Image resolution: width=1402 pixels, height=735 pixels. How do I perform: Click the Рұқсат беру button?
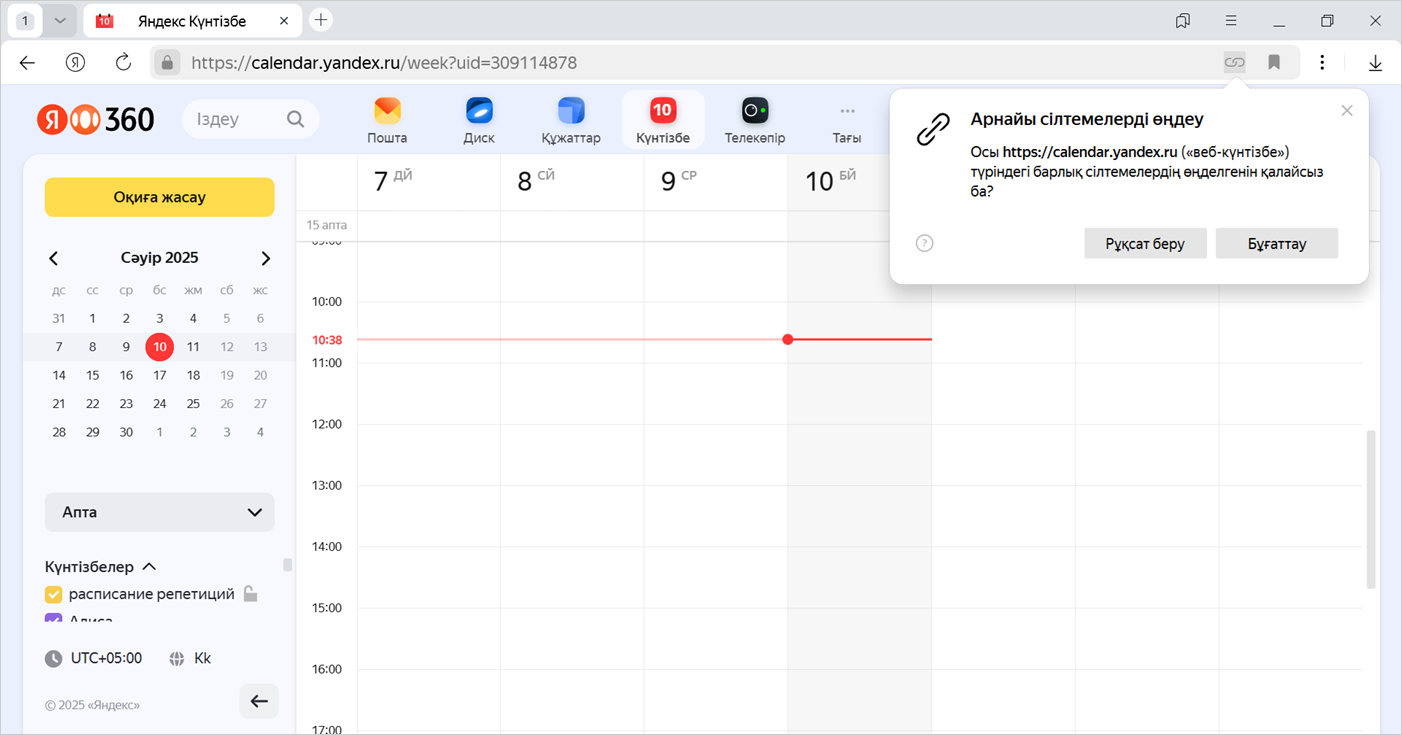pos(1145,243)
